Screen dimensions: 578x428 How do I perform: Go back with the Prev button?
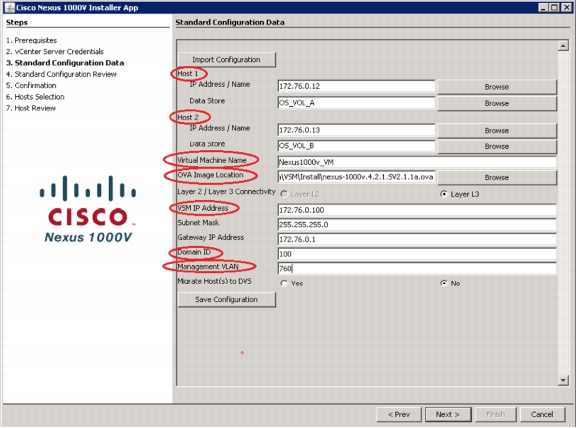pos(399,414)
